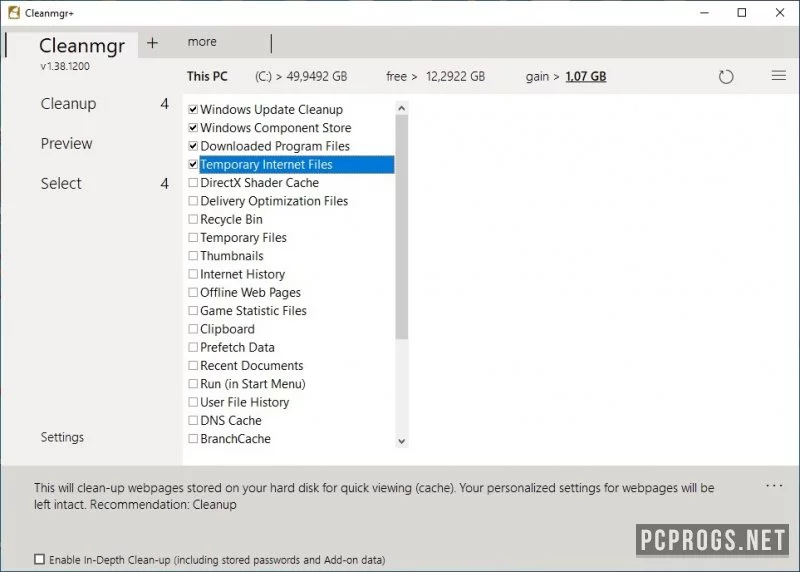Check Game Statistic Files checkbox
Image resolution: width=800 pixels, height=572 pixels.
pos(193,311)
